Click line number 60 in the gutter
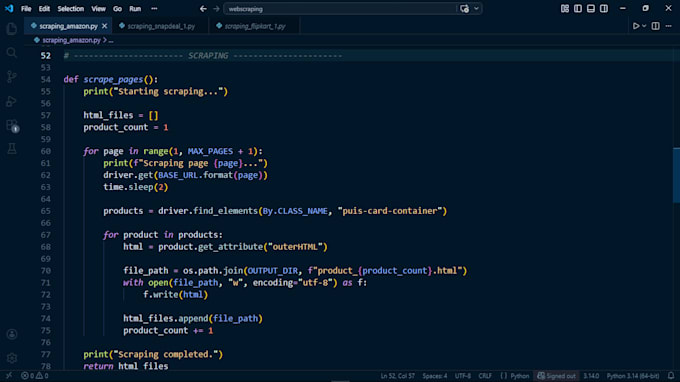680x382 pixels. coord(46,151)
